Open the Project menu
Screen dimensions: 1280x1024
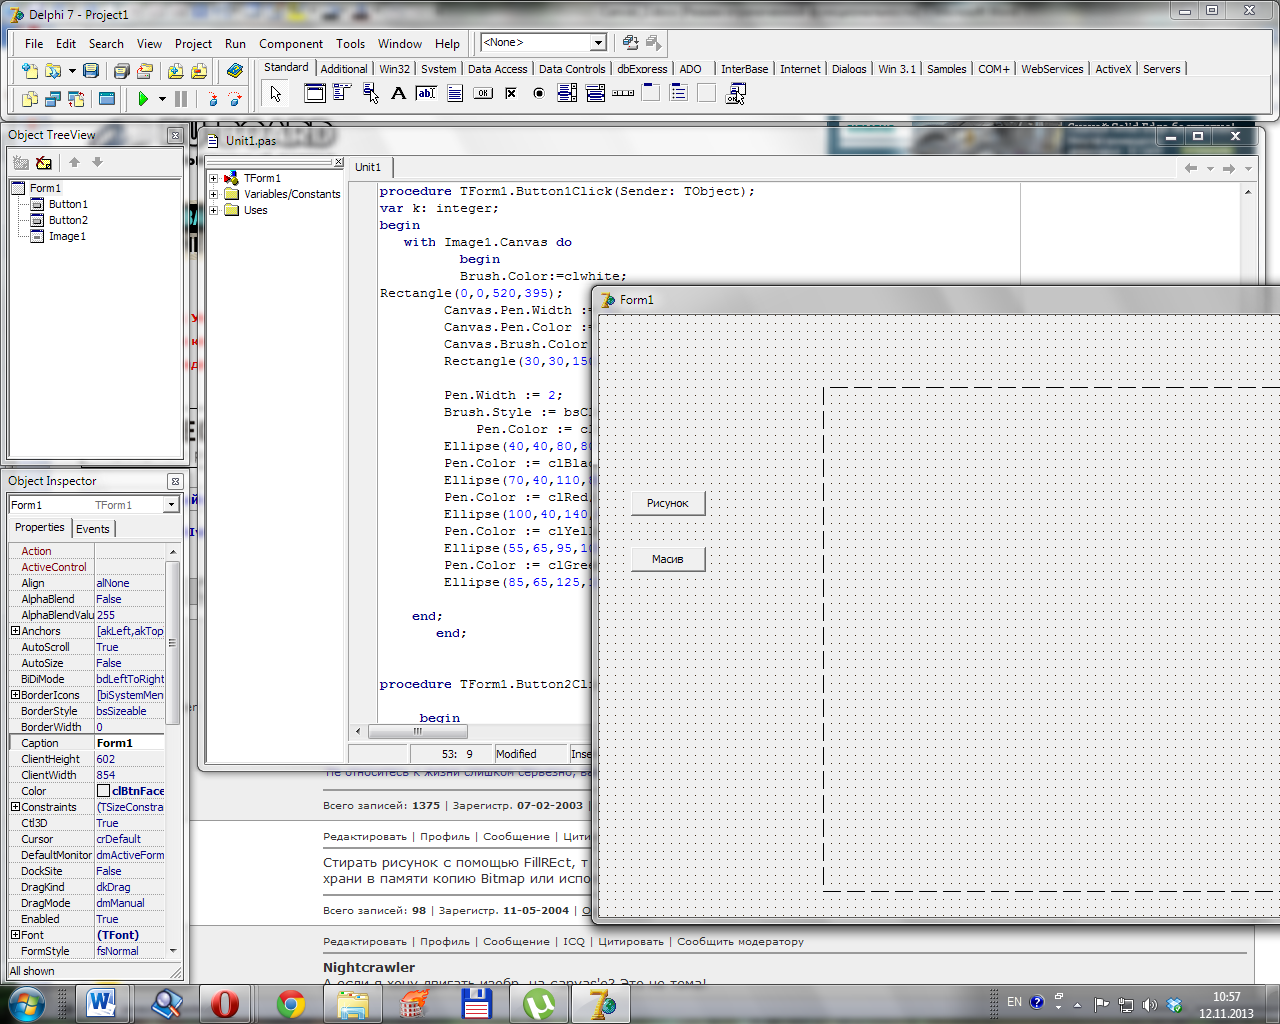tap(193, 44)
